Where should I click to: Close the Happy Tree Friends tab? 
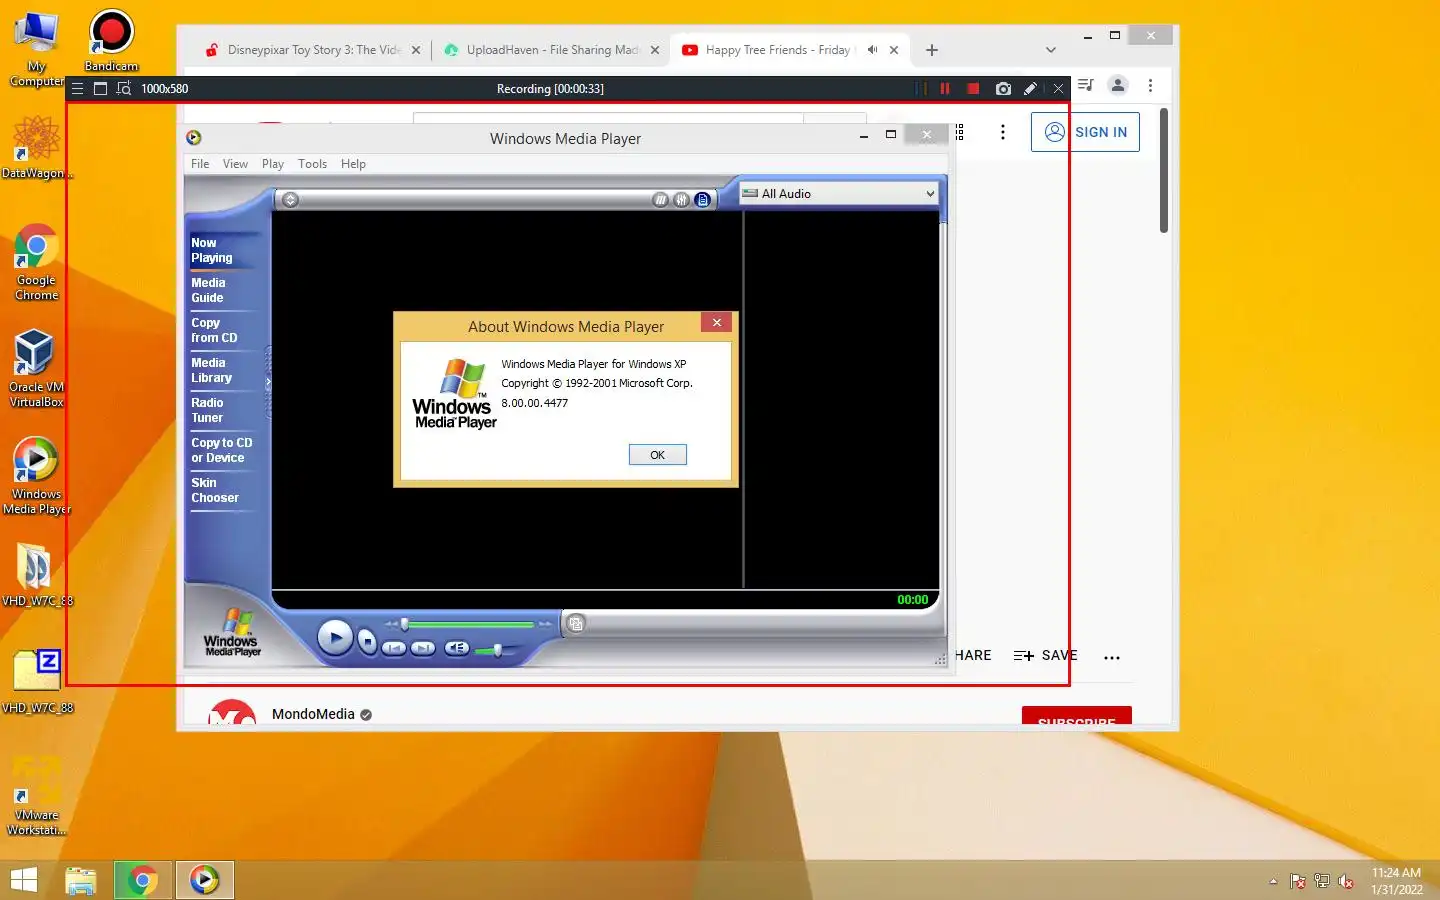894,50
